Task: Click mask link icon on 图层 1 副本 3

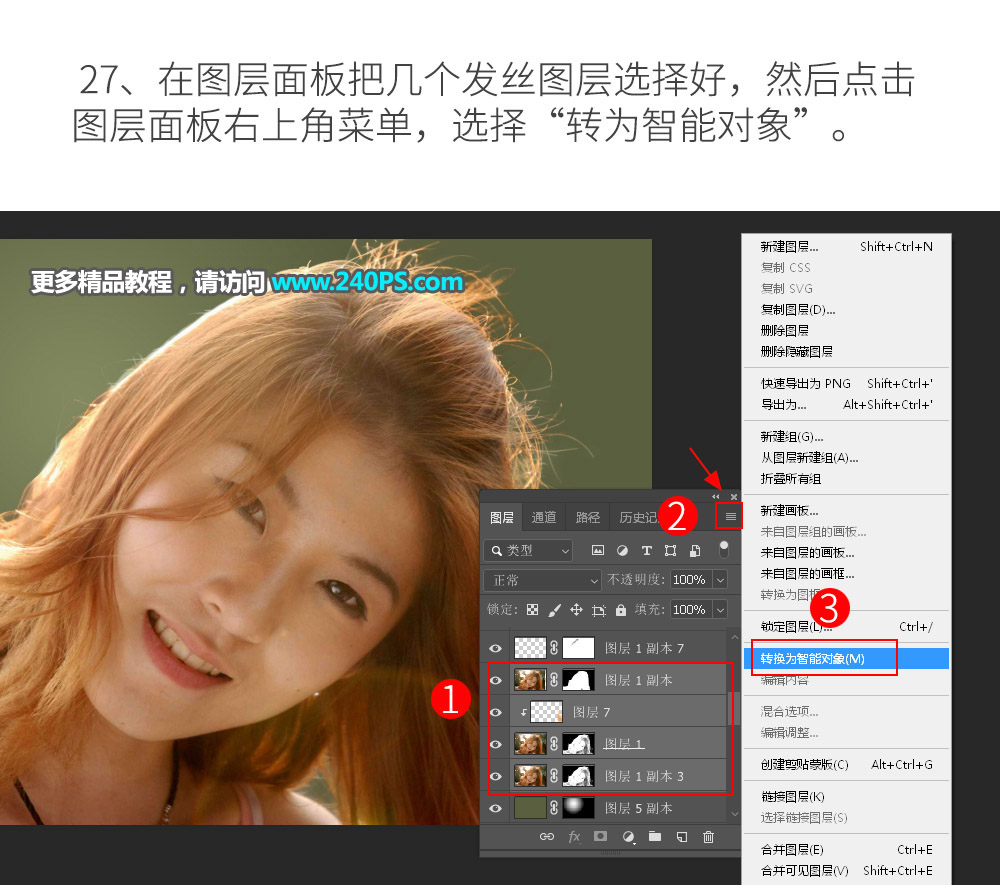Action: click(554, 776)
